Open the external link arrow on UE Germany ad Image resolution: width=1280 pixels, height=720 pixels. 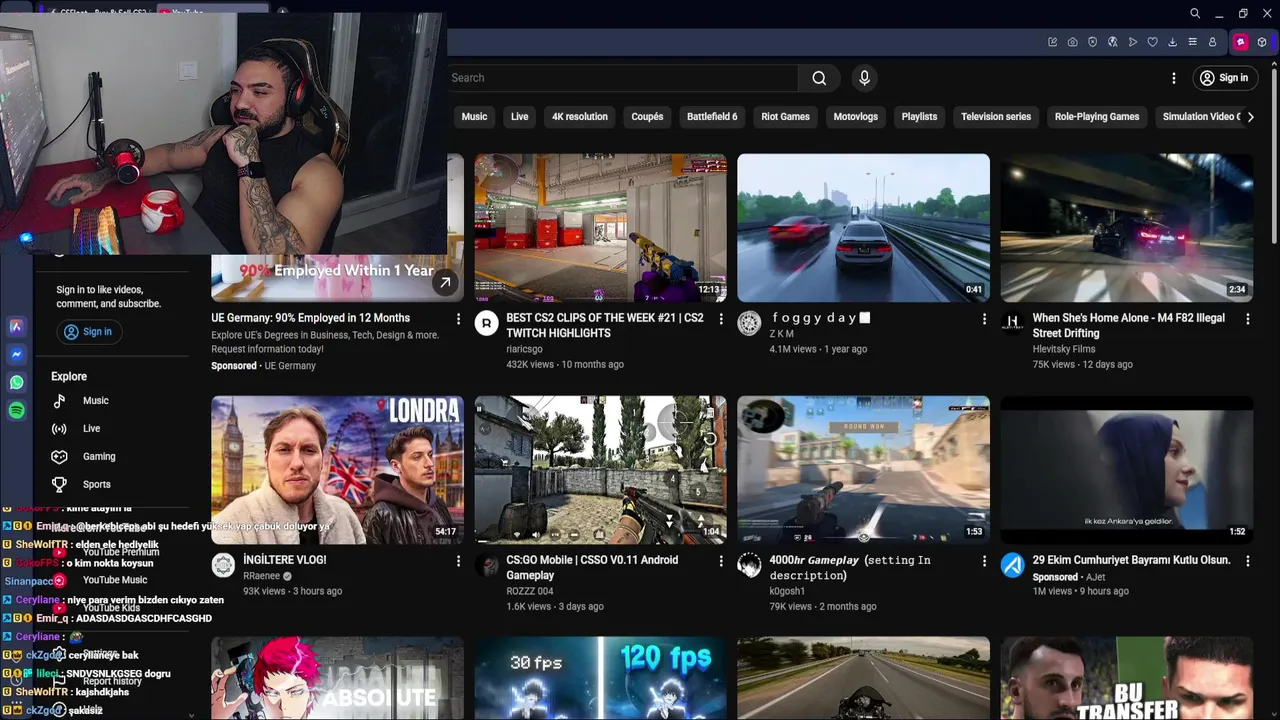pyautogui.click(x=445, y=283)
